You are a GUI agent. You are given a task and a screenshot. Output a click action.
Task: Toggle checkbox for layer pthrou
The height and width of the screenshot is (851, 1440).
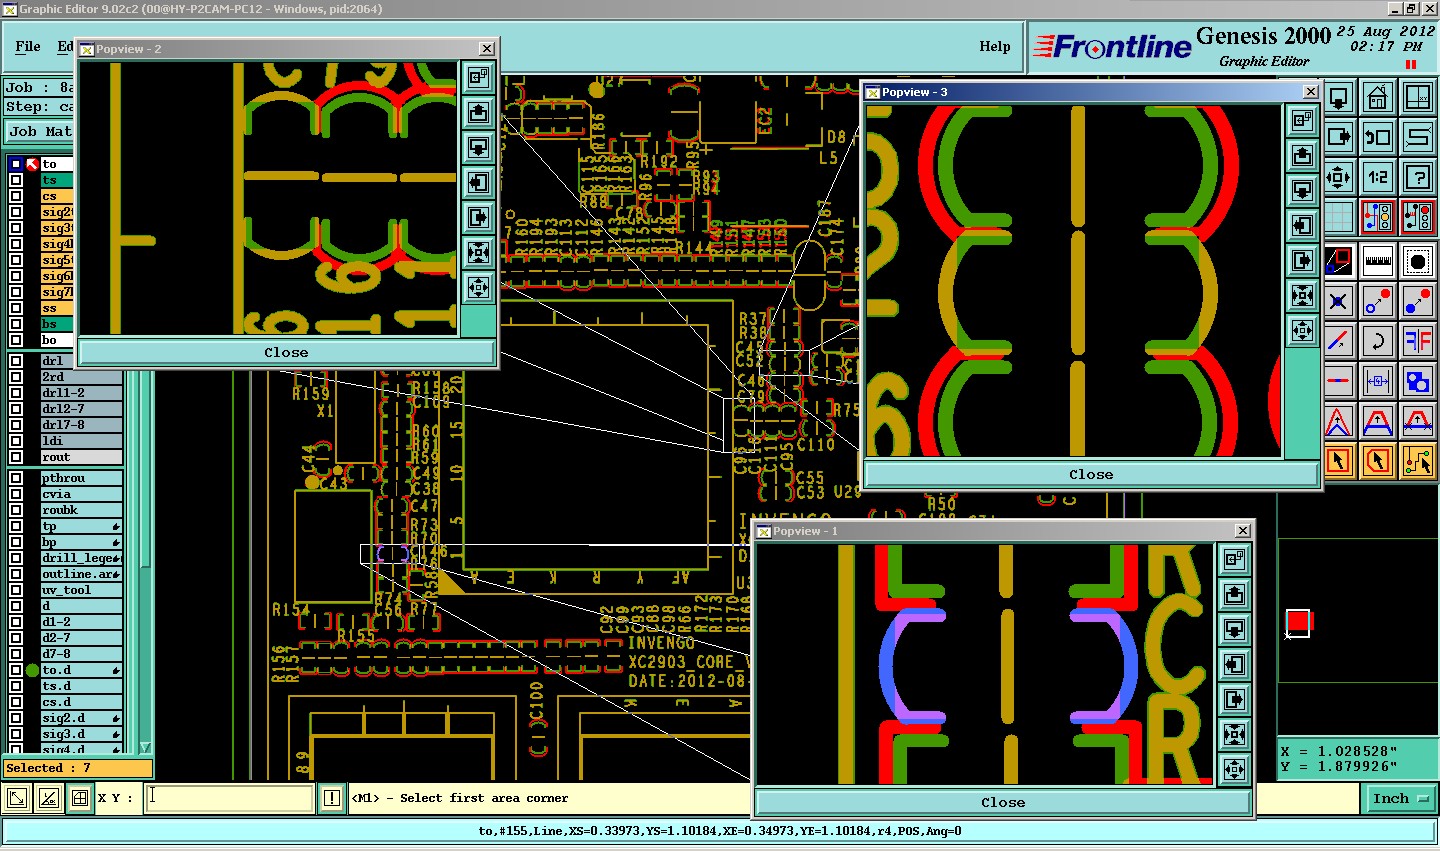(x=16, y=478)
